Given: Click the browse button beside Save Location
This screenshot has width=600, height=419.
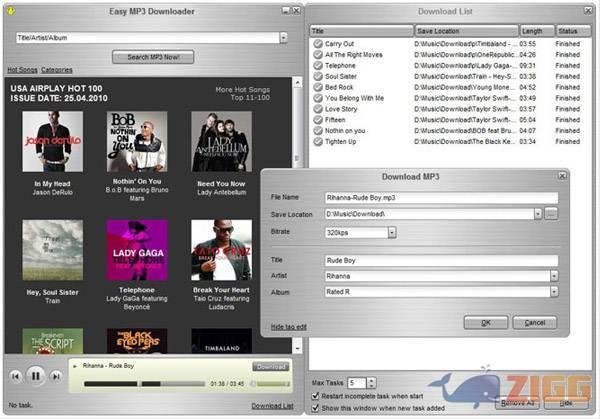Looking at the screenshot, I should pyautogui.click(x=551, y=214).
